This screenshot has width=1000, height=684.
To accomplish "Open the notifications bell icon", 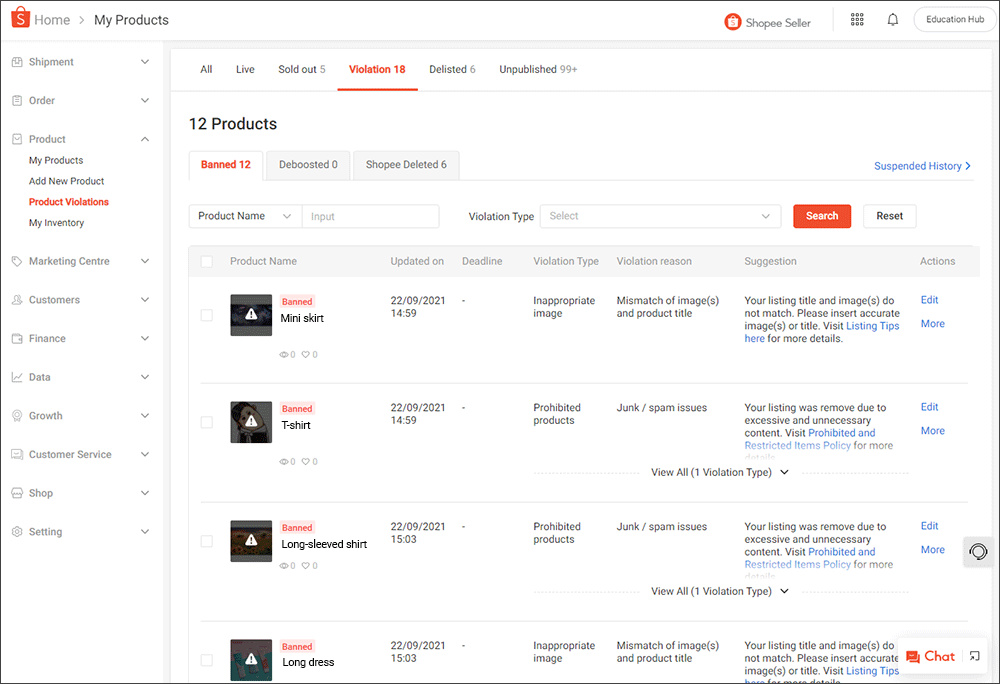I will [x=892, y=19].
